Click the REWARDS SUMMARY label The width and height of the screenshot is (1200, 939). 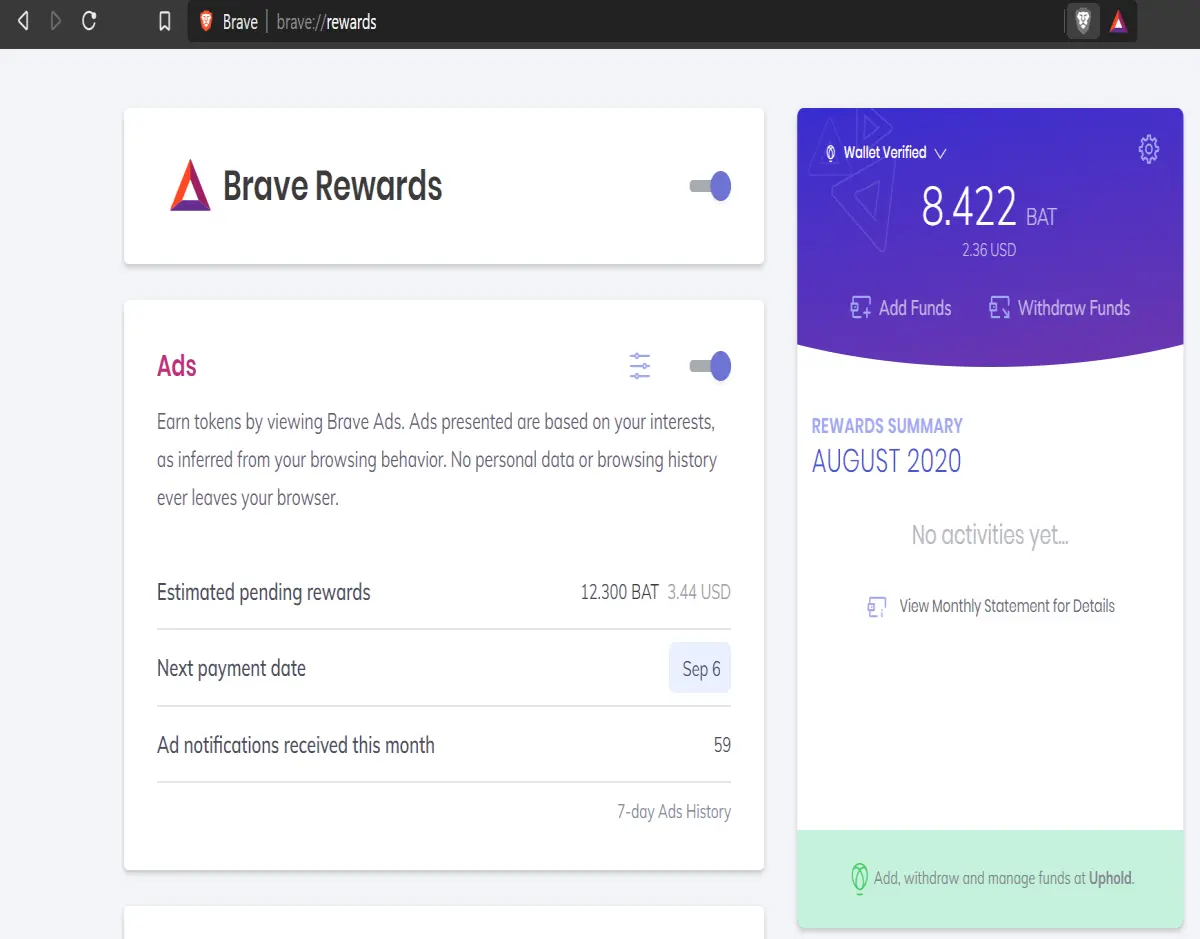[x=887, y=426]
